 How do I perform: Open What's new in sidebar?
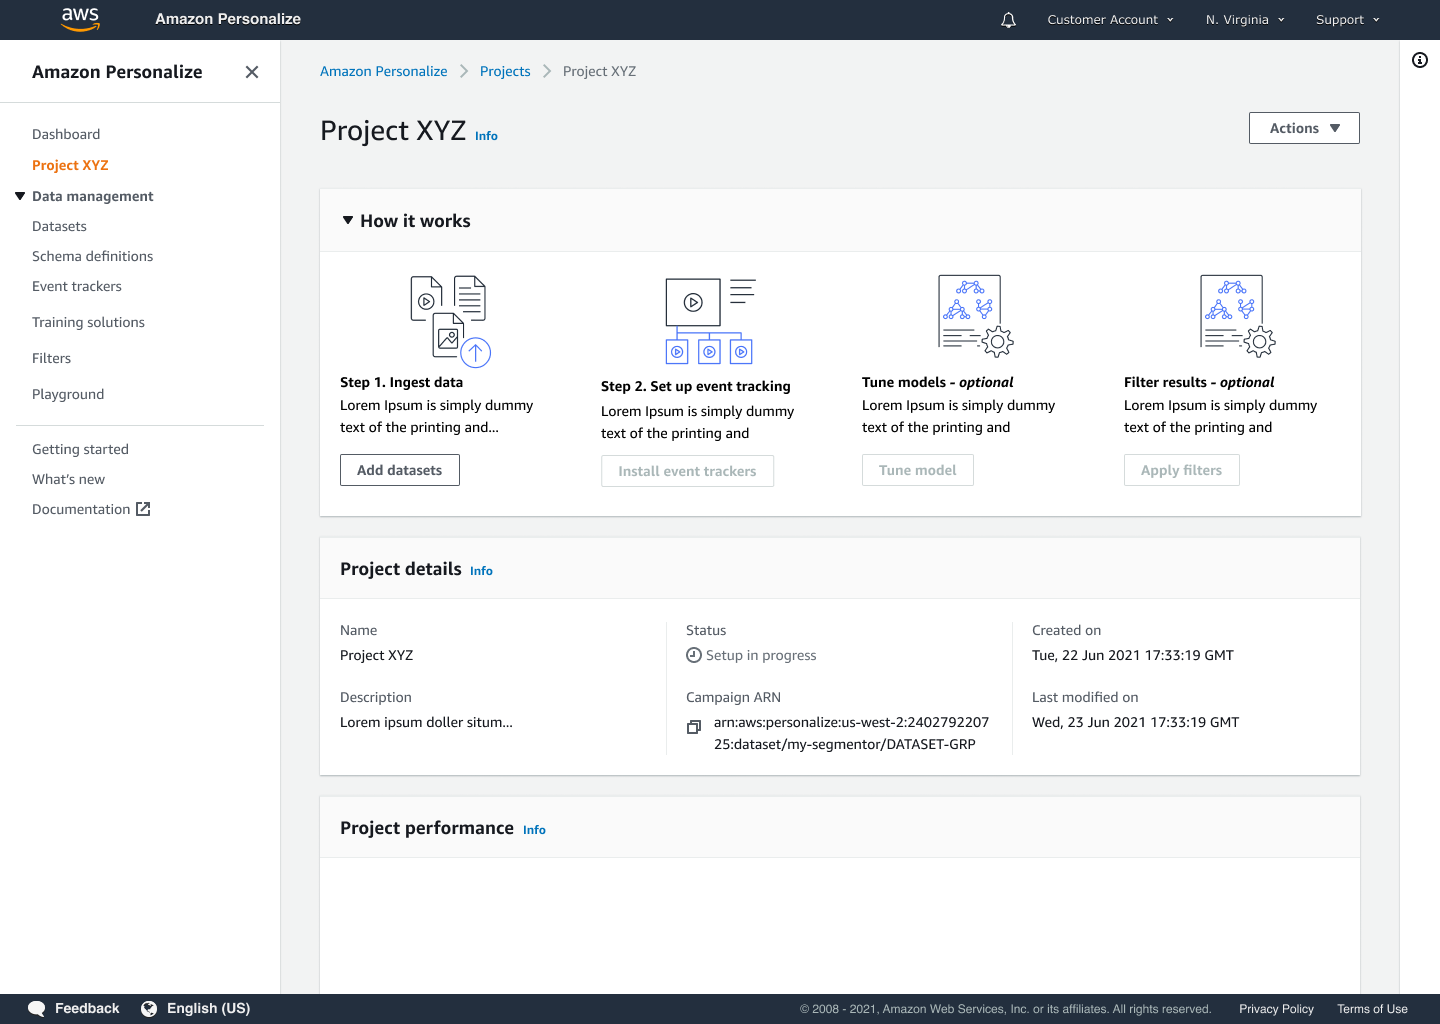(68, 479)
